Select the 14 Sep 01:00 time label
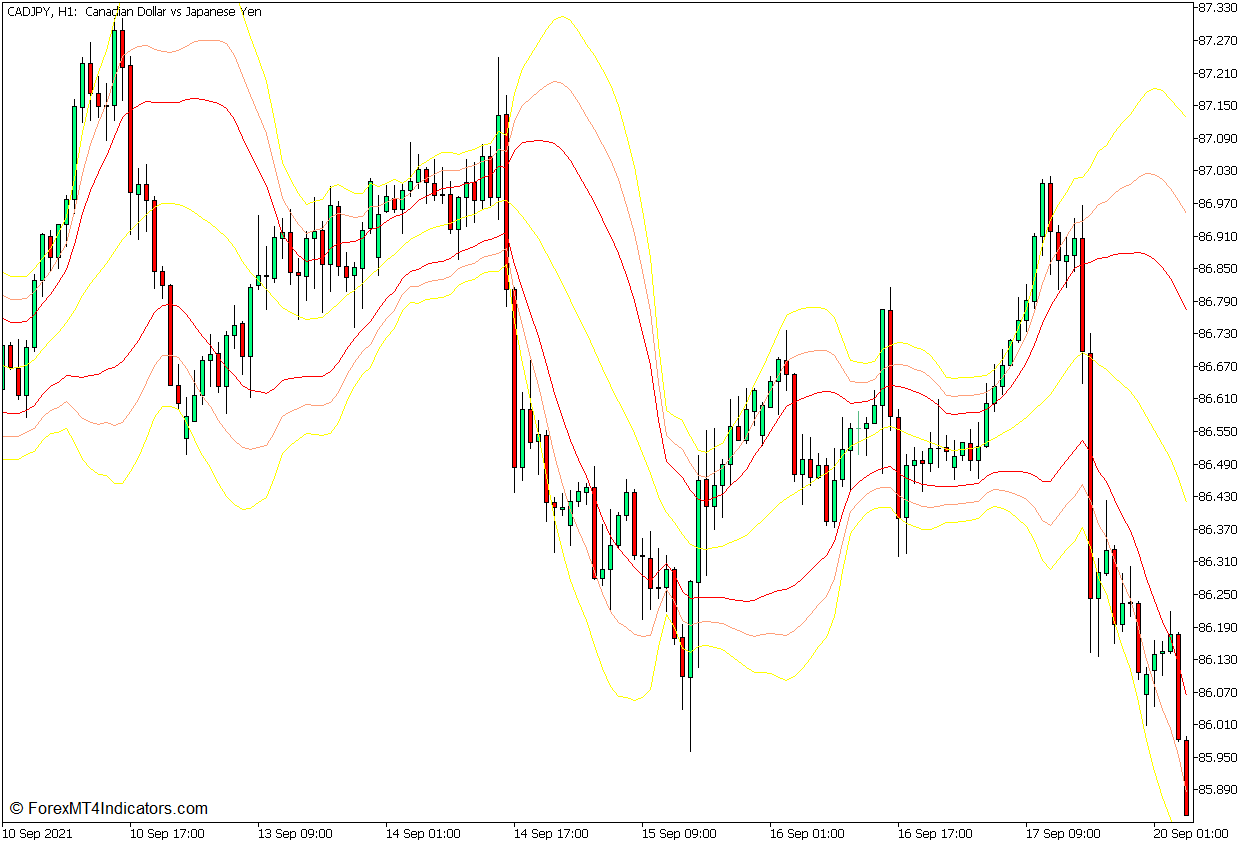Image resolution: width=1256 pixels, height=846 pixels. 423,833
